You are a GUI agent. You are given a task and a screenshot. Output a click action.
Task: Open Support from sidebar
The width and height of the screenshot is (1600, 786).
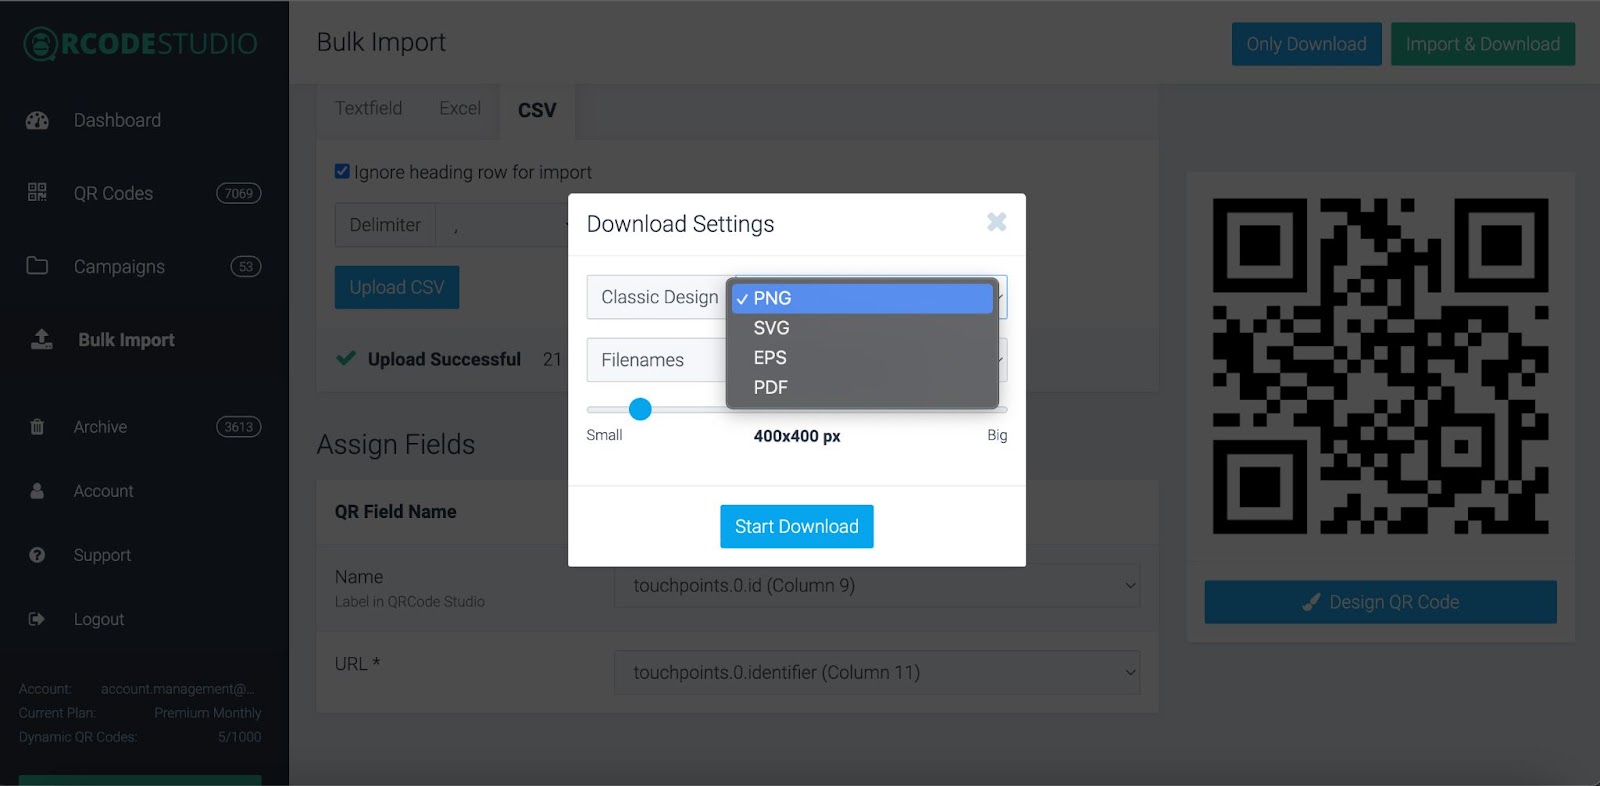[102, 555]
